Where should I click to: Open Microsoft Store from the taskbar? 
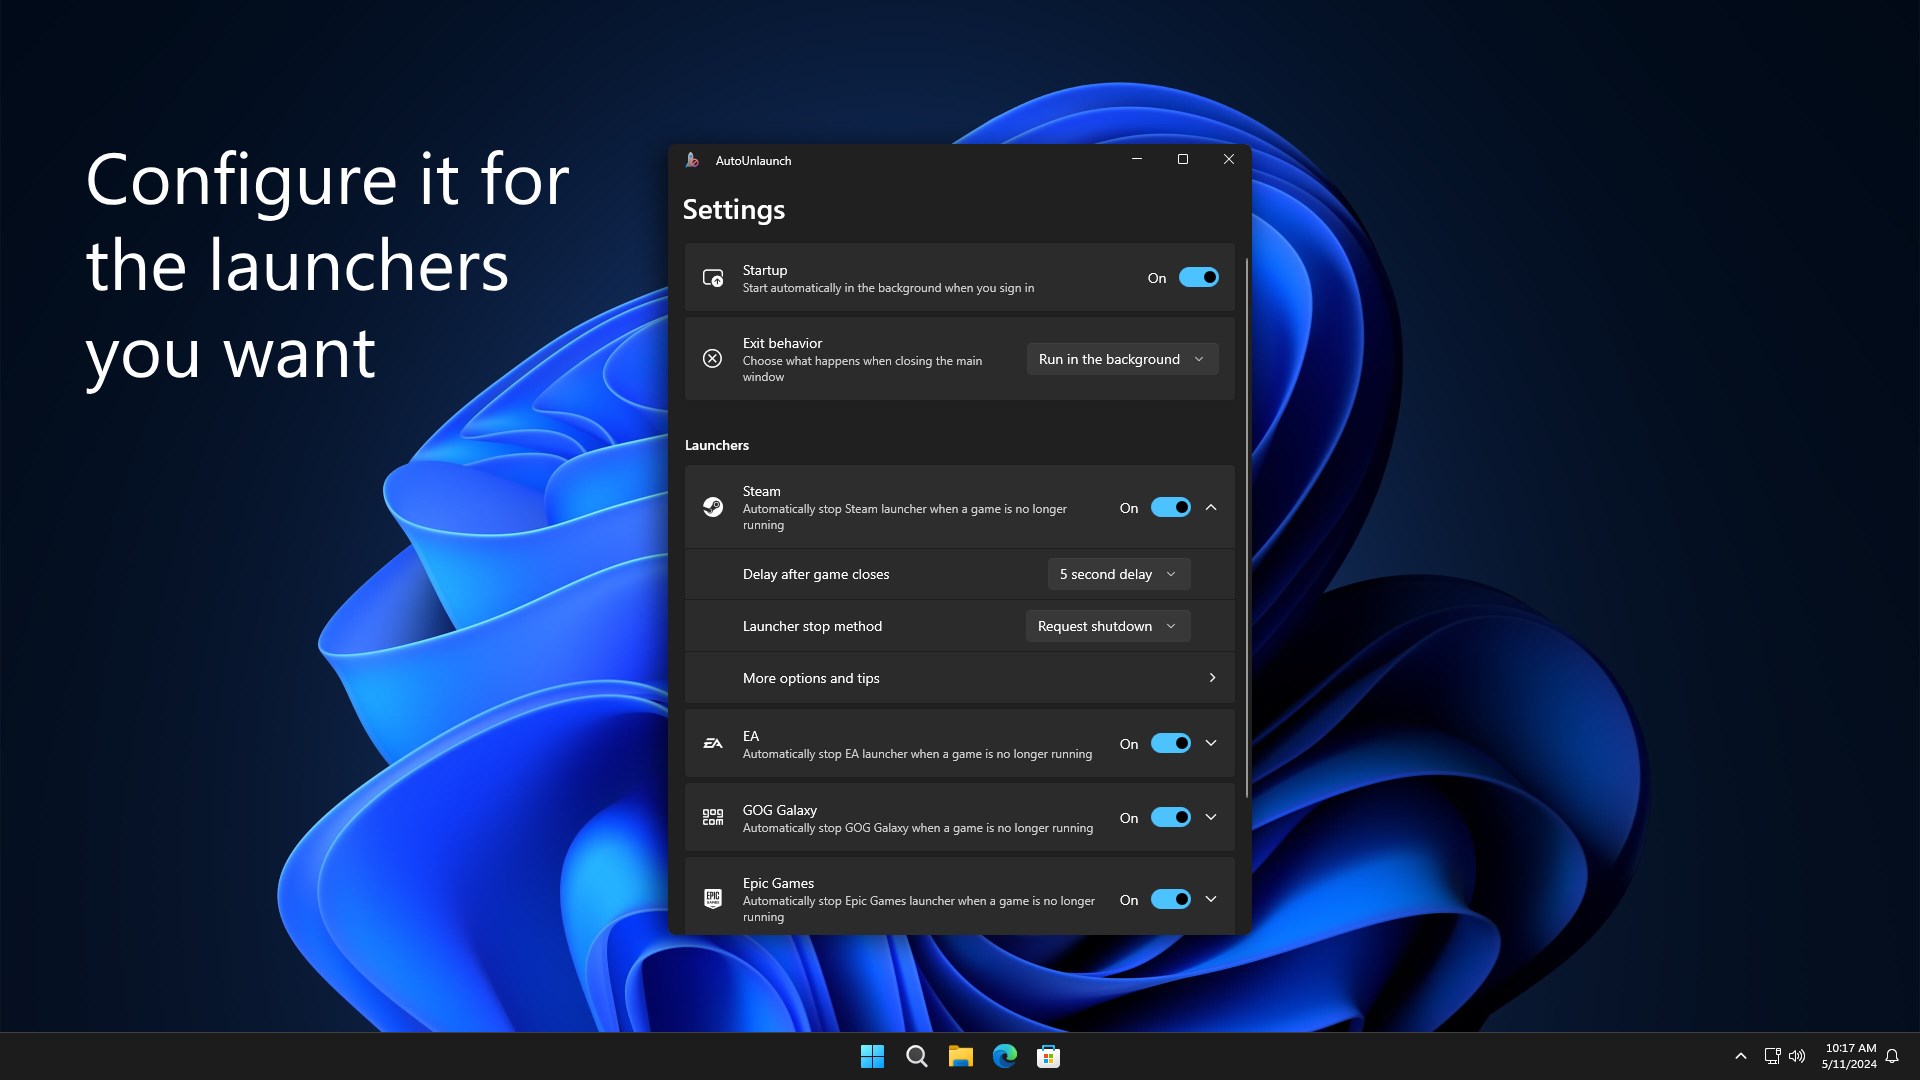[x=1048, y=1056]
